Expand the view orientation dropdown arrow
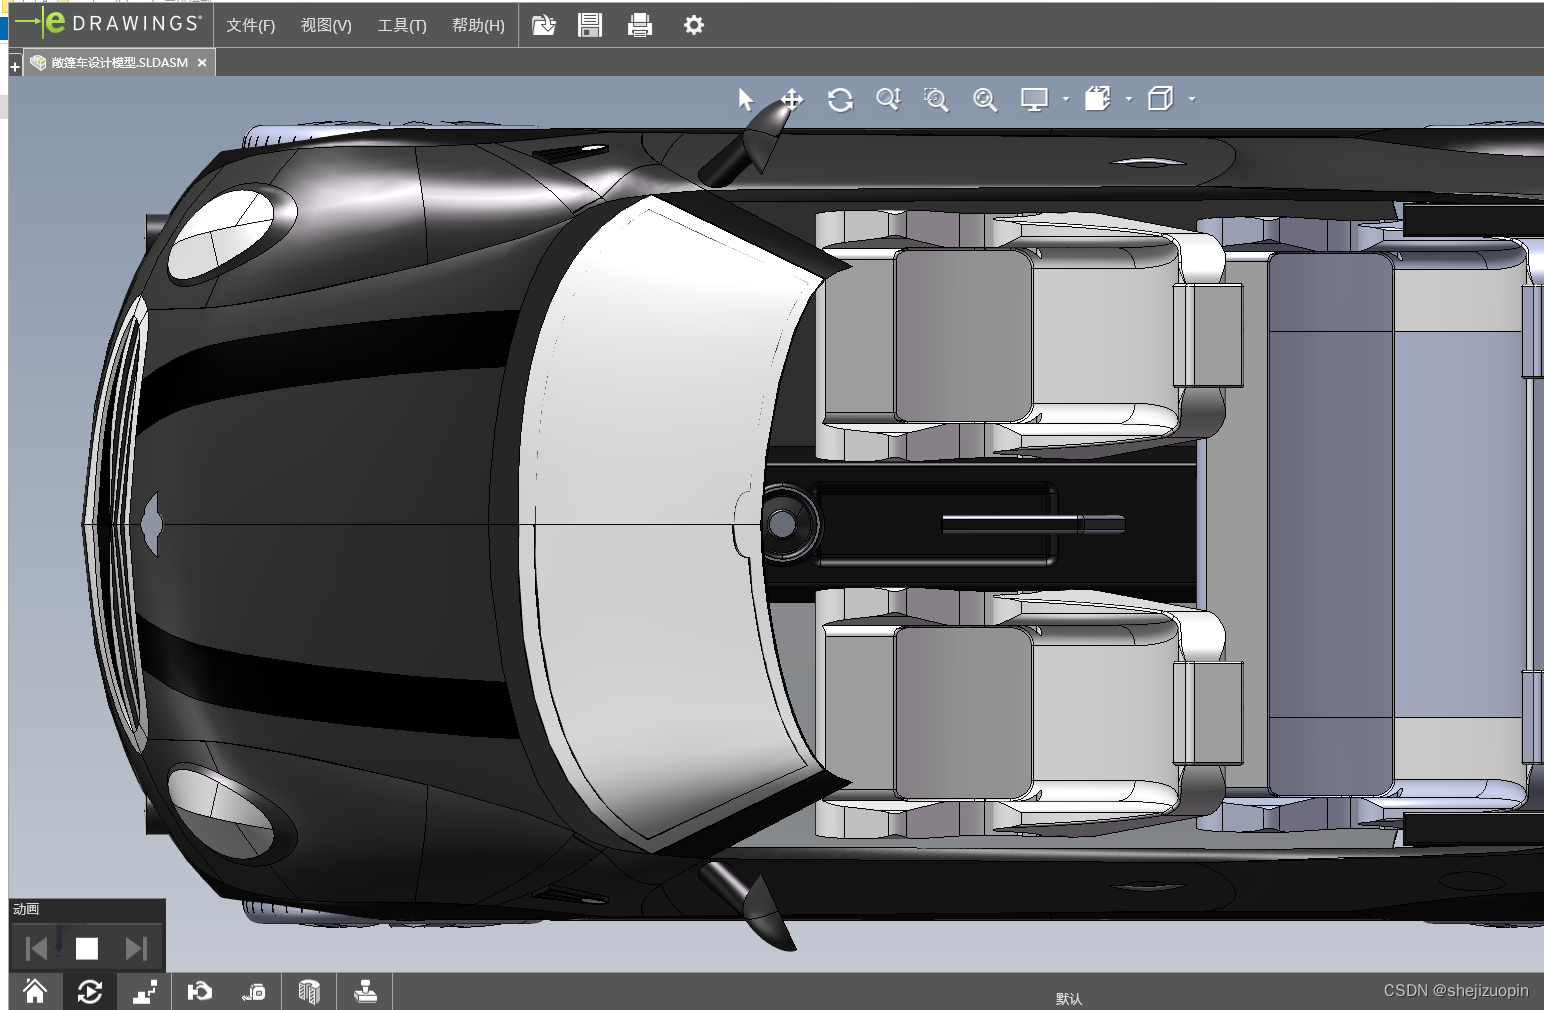 (1129, 99)
